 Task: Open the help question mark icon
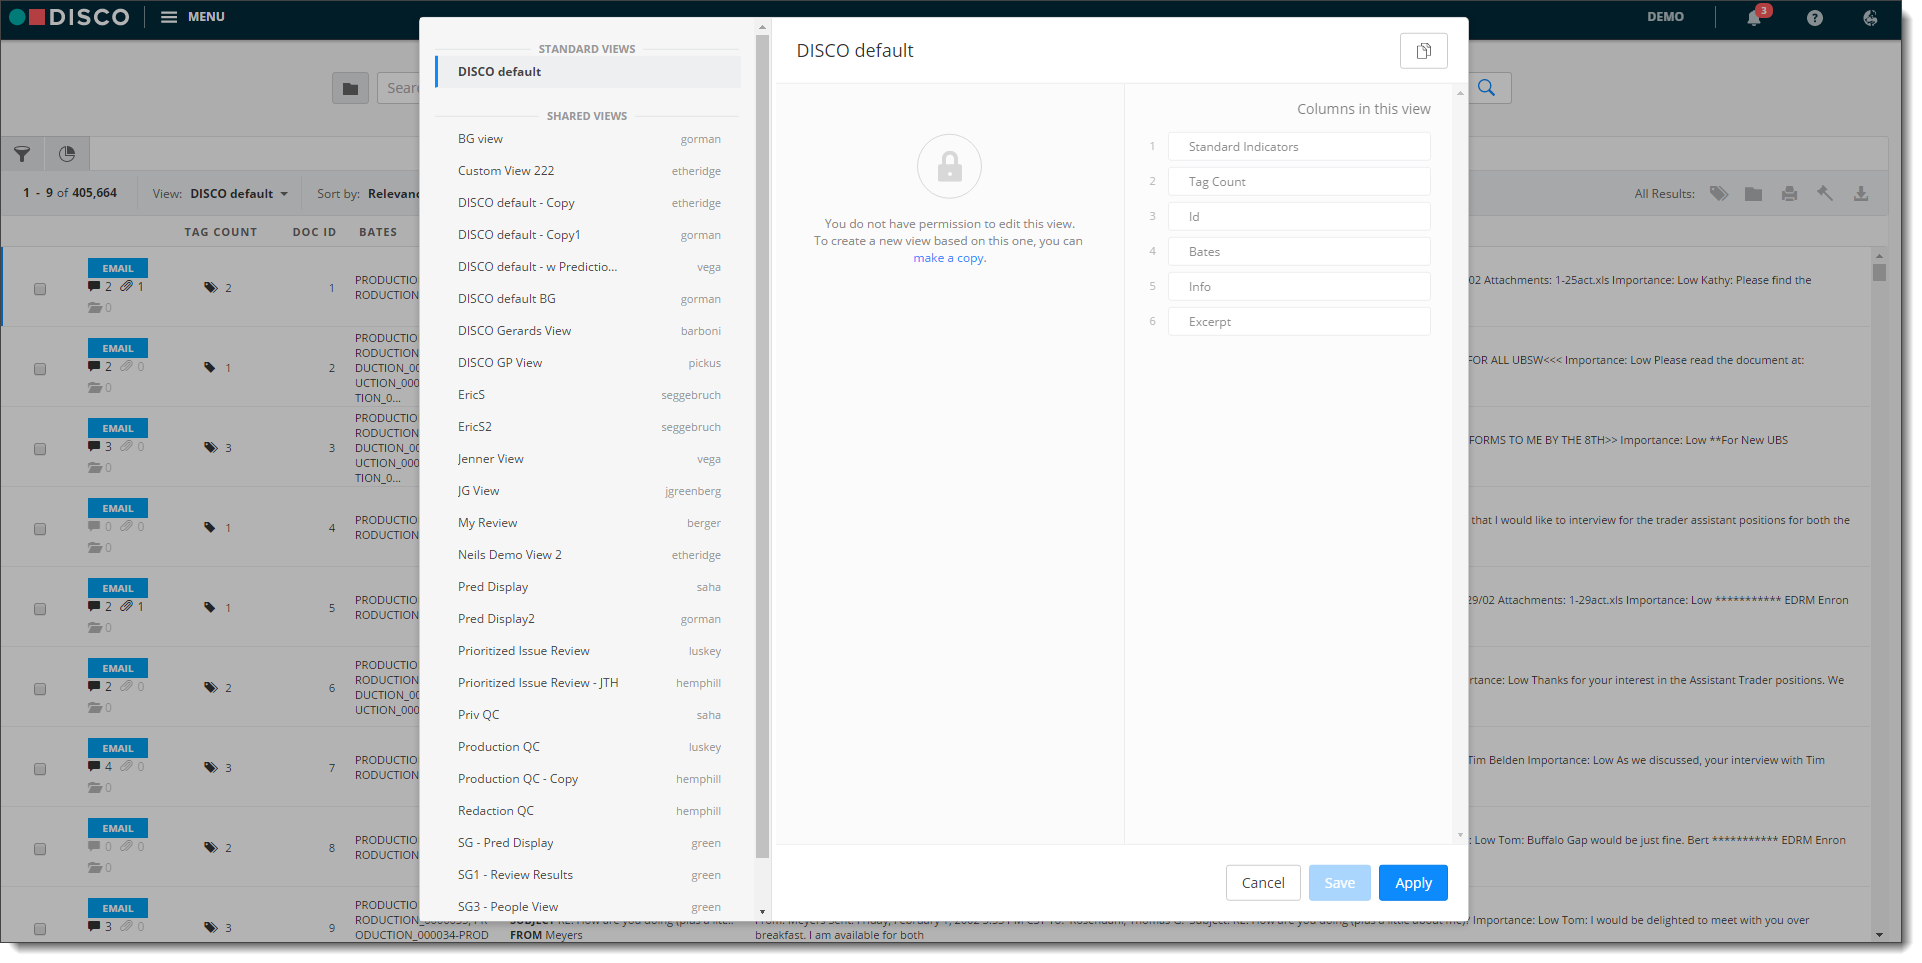(1814, 18)
